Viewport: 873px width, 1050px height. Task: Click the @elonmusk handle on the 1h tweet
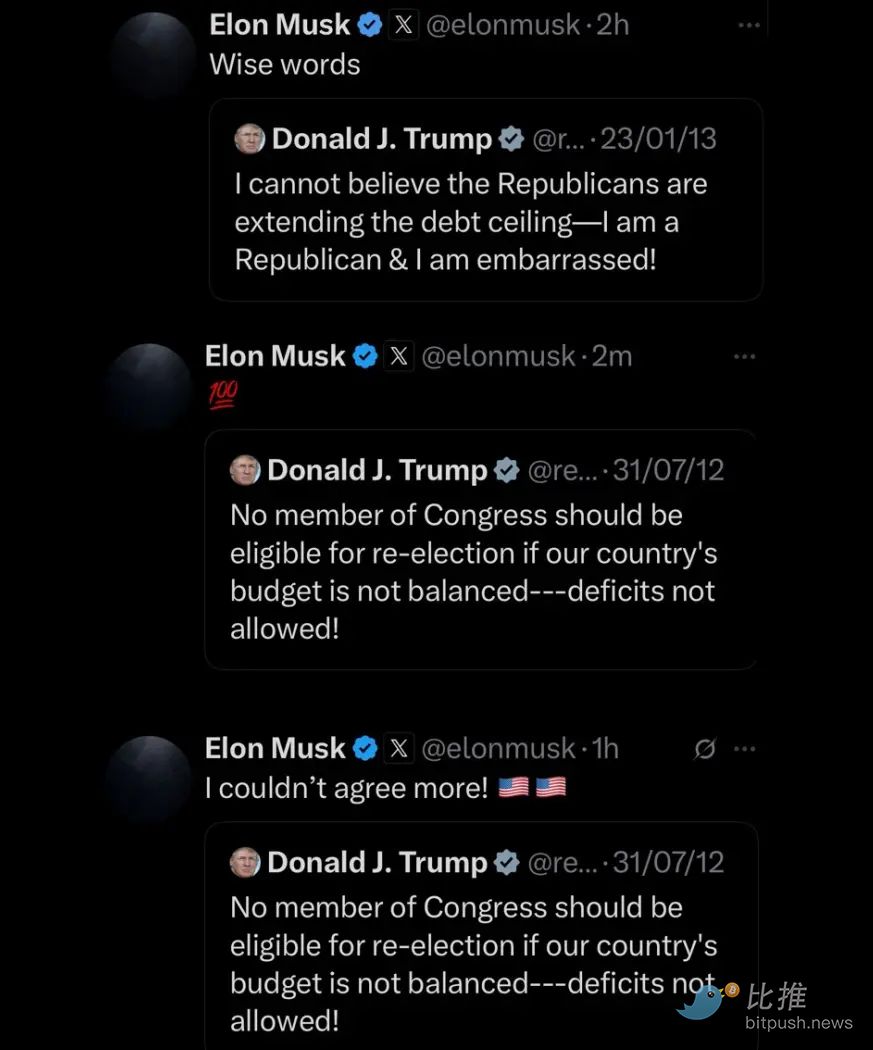498,748
